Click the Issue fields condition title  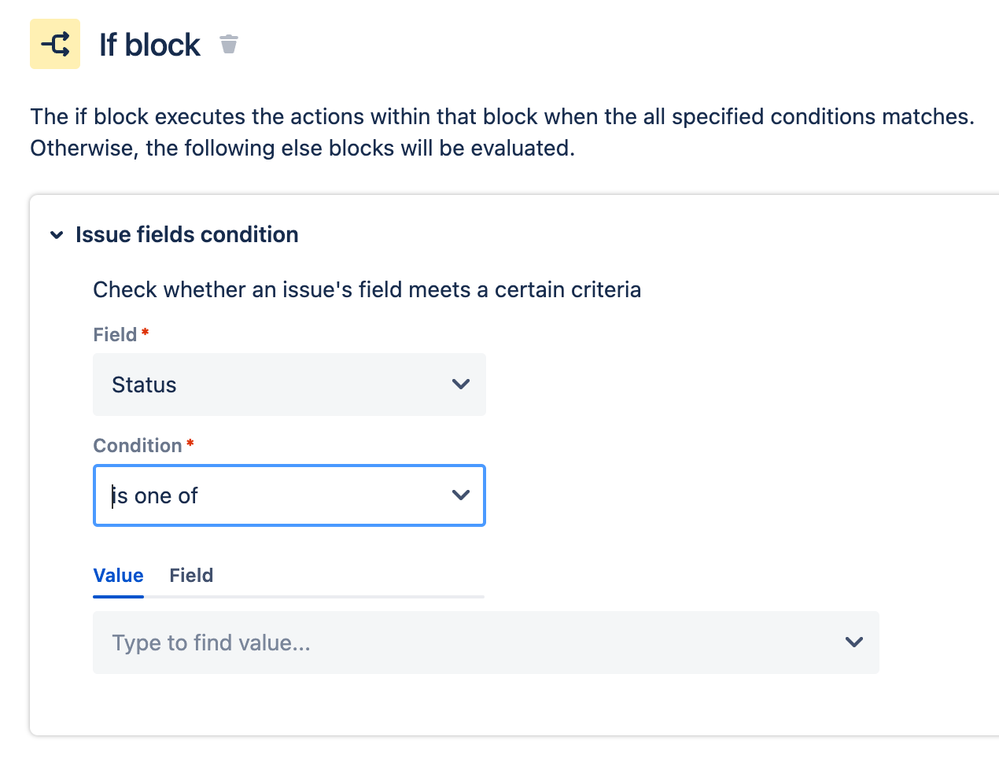click(186, 235)
